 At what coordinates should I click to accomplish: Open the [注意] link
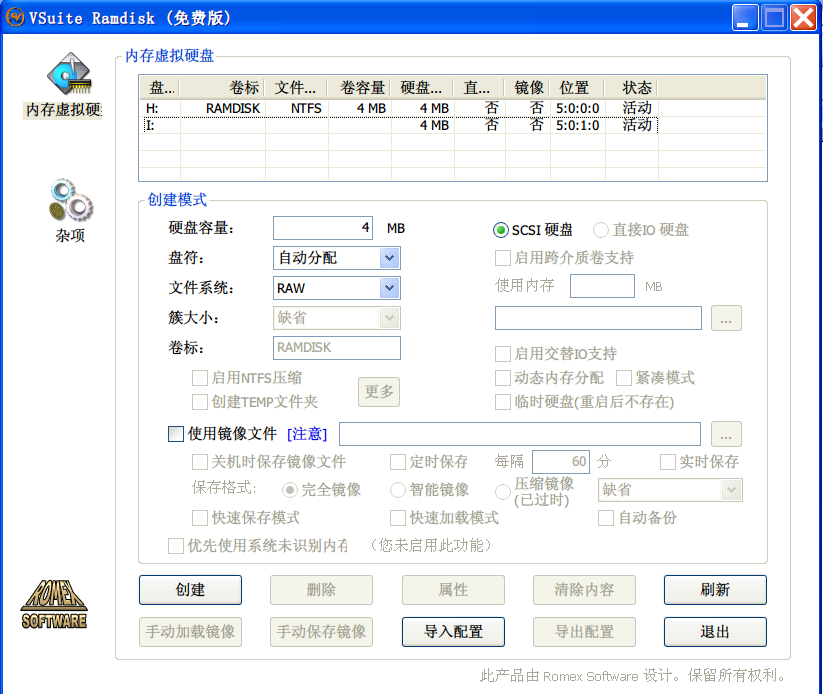pyautogui.click(x=307, y=434)
